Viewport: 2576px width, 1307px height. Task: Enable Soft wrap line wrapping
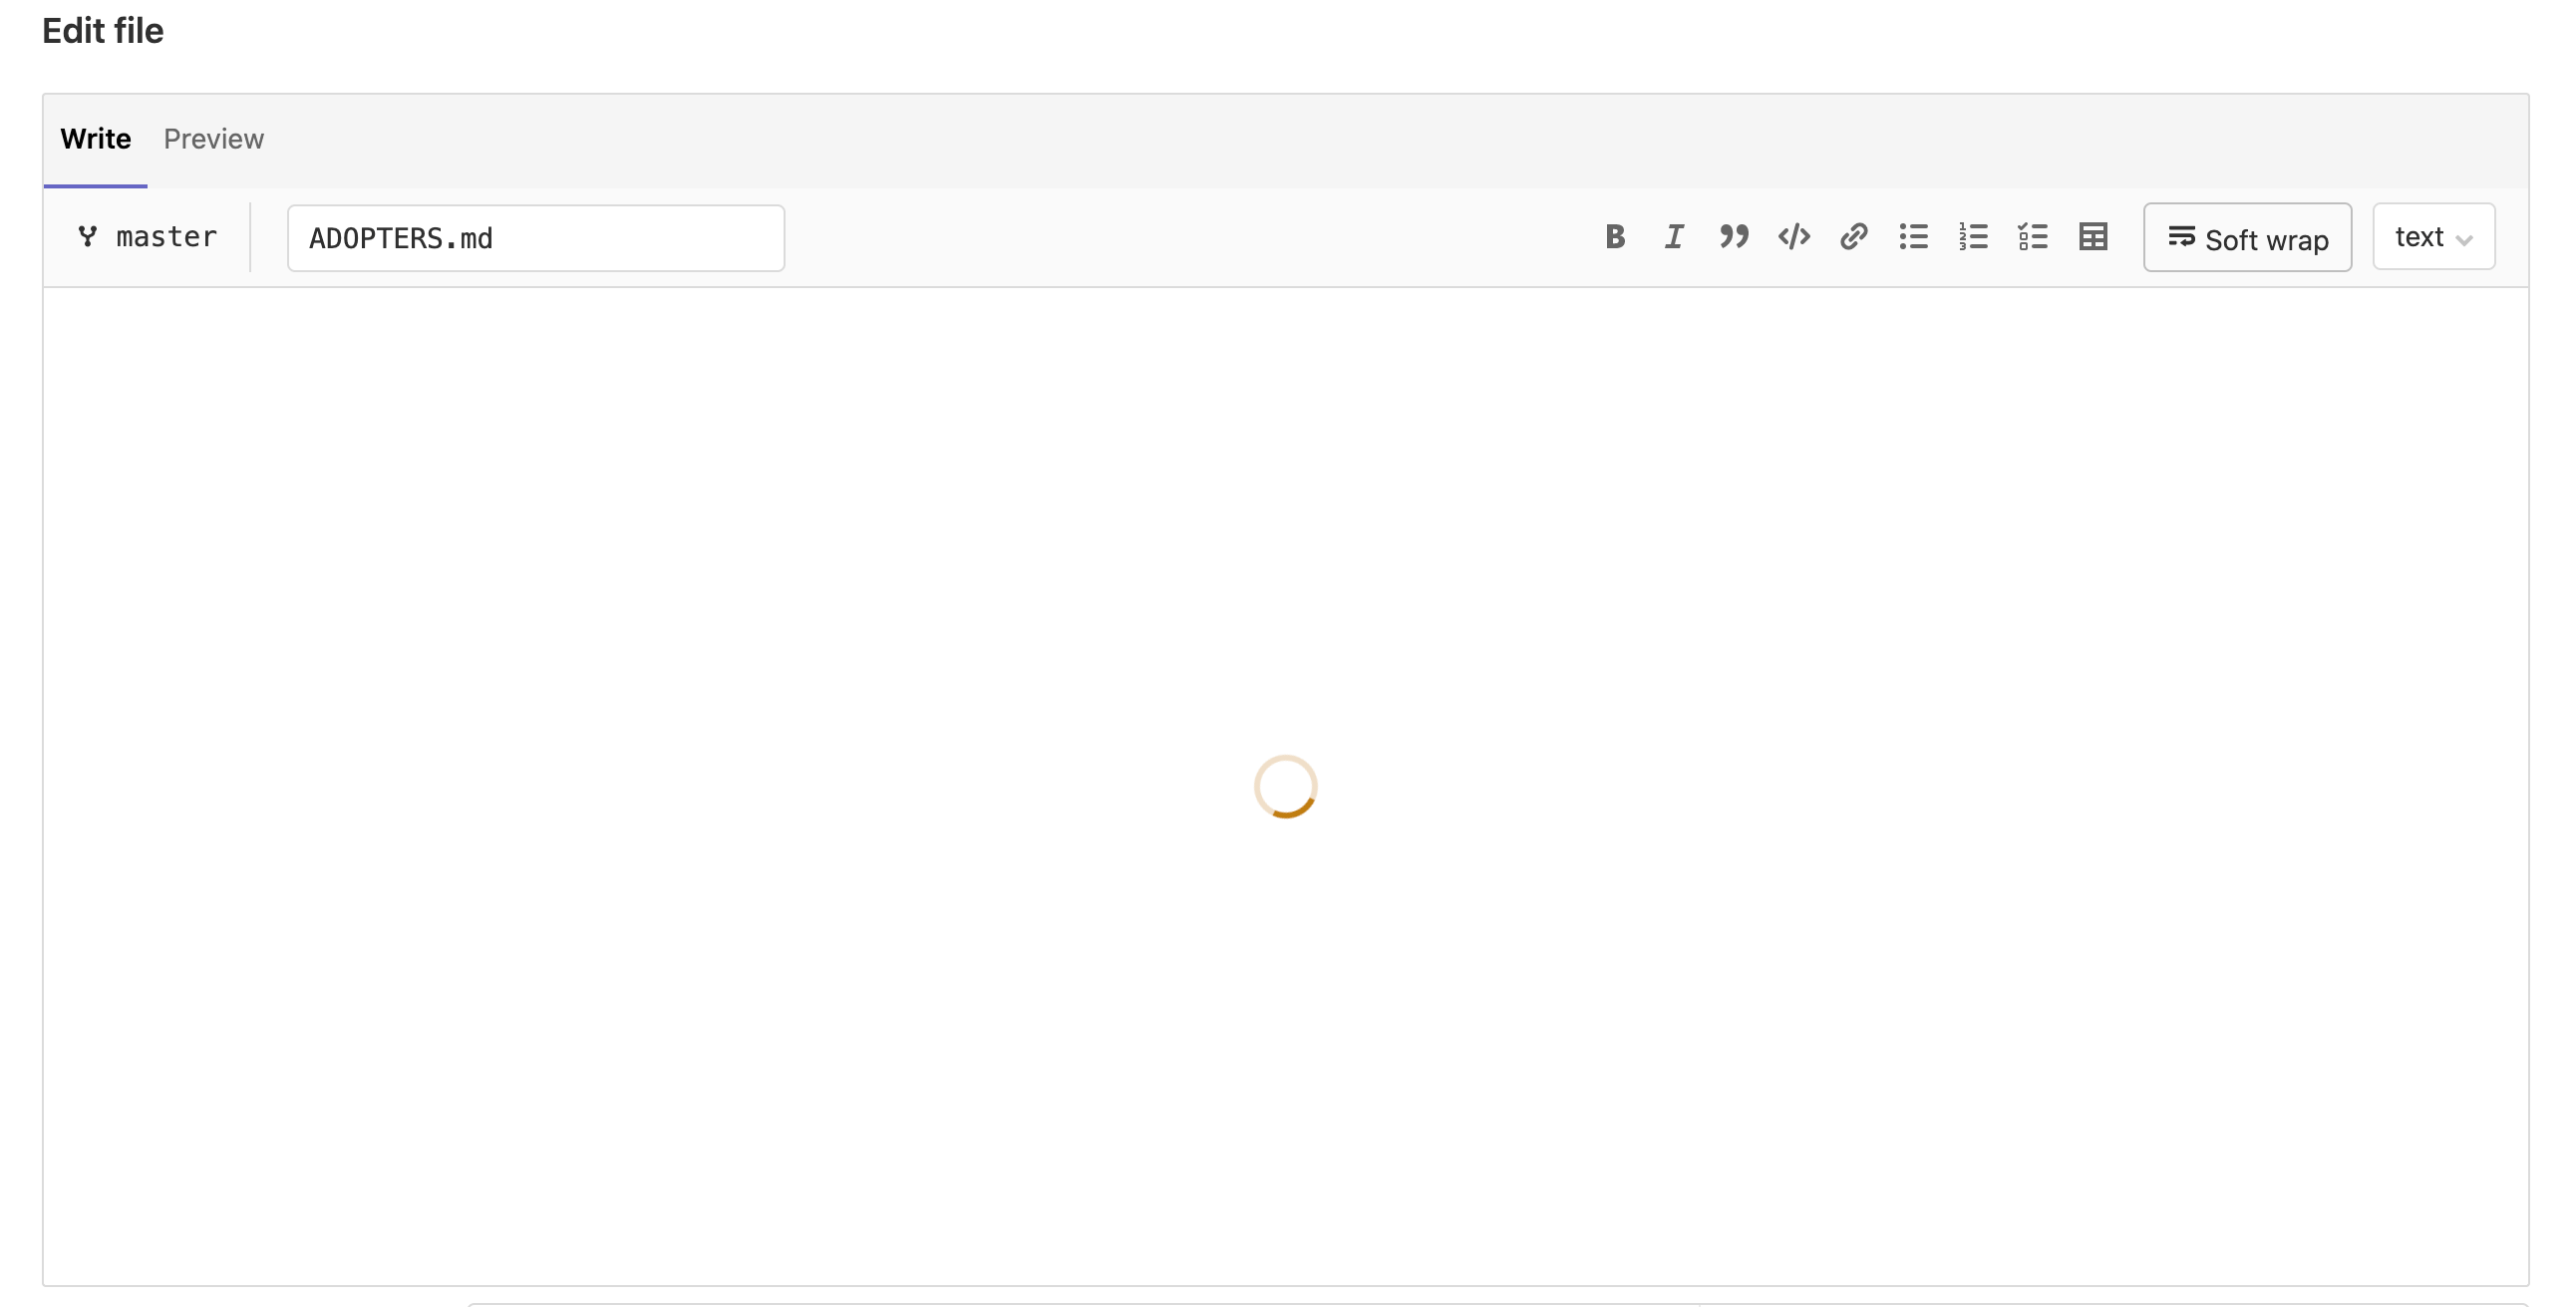coord(2248,235)
